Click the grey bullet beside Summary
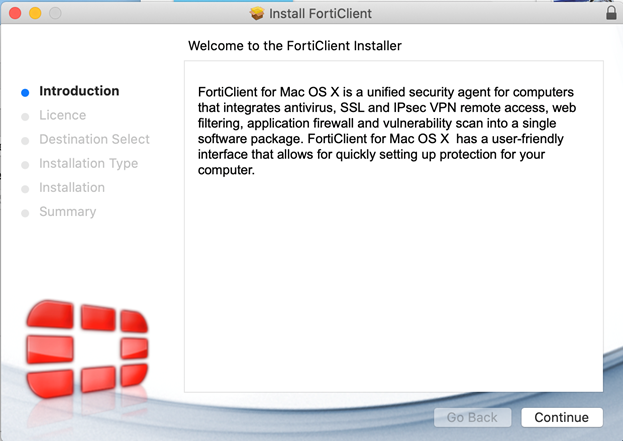Screen dimensions: 623x441 [x=26, y=212]
